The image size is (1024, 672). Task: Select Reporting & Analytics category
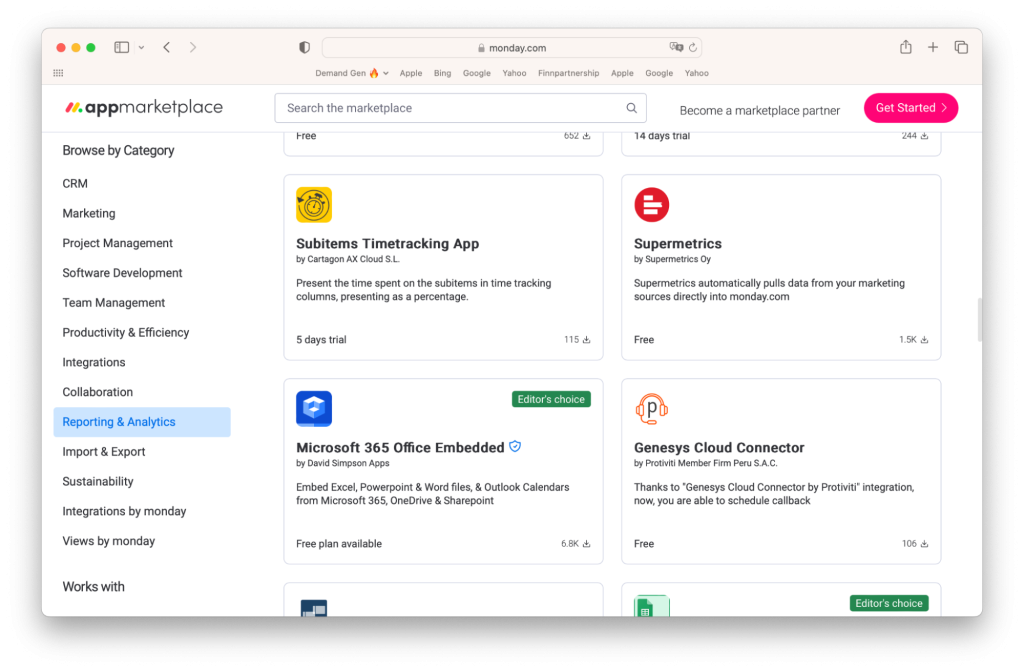[x=142, y=422]
